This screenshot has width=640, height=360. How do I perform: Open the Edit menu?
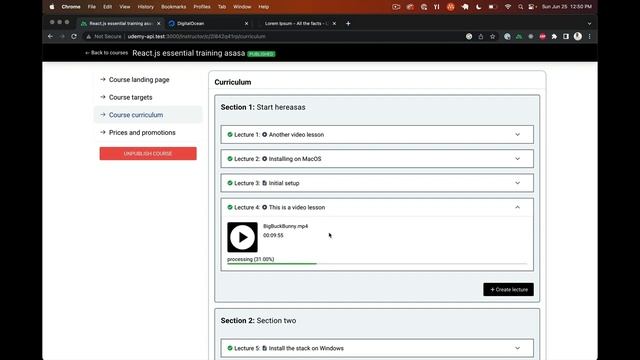107,7
